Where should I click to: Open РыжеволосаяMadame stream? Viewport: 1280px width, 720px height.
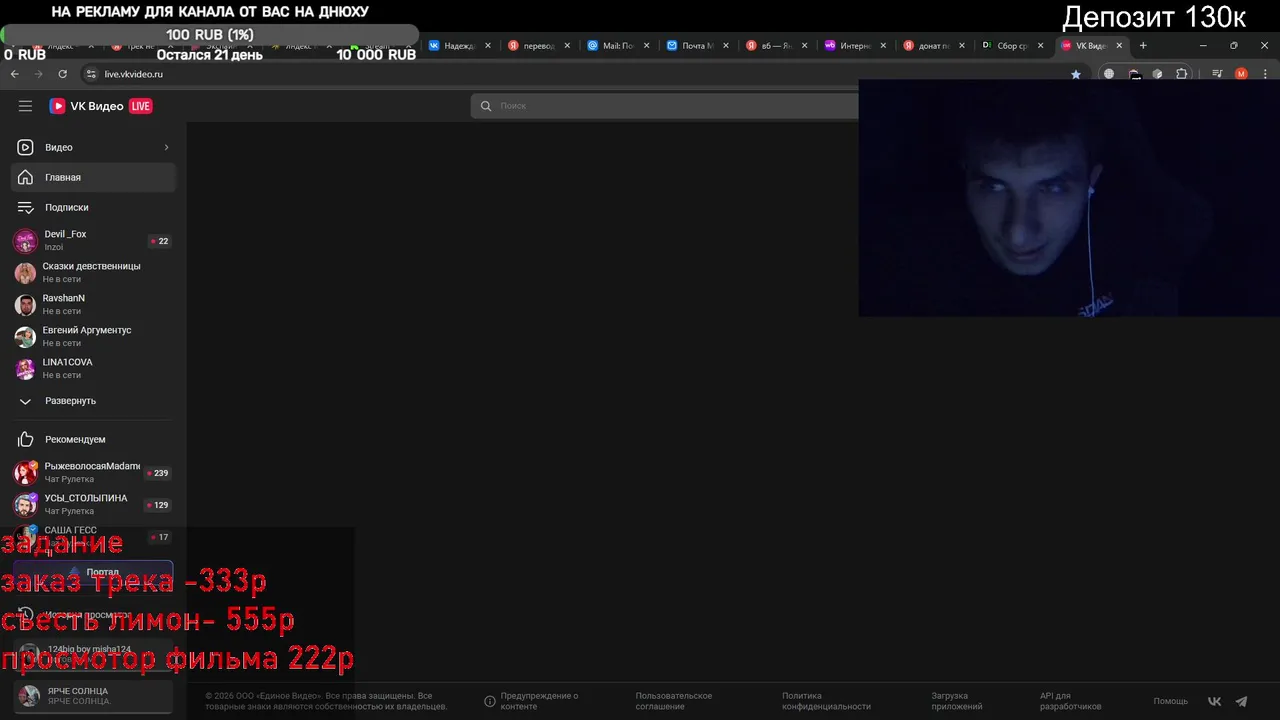pyautogui.click(x=94, y=473)
